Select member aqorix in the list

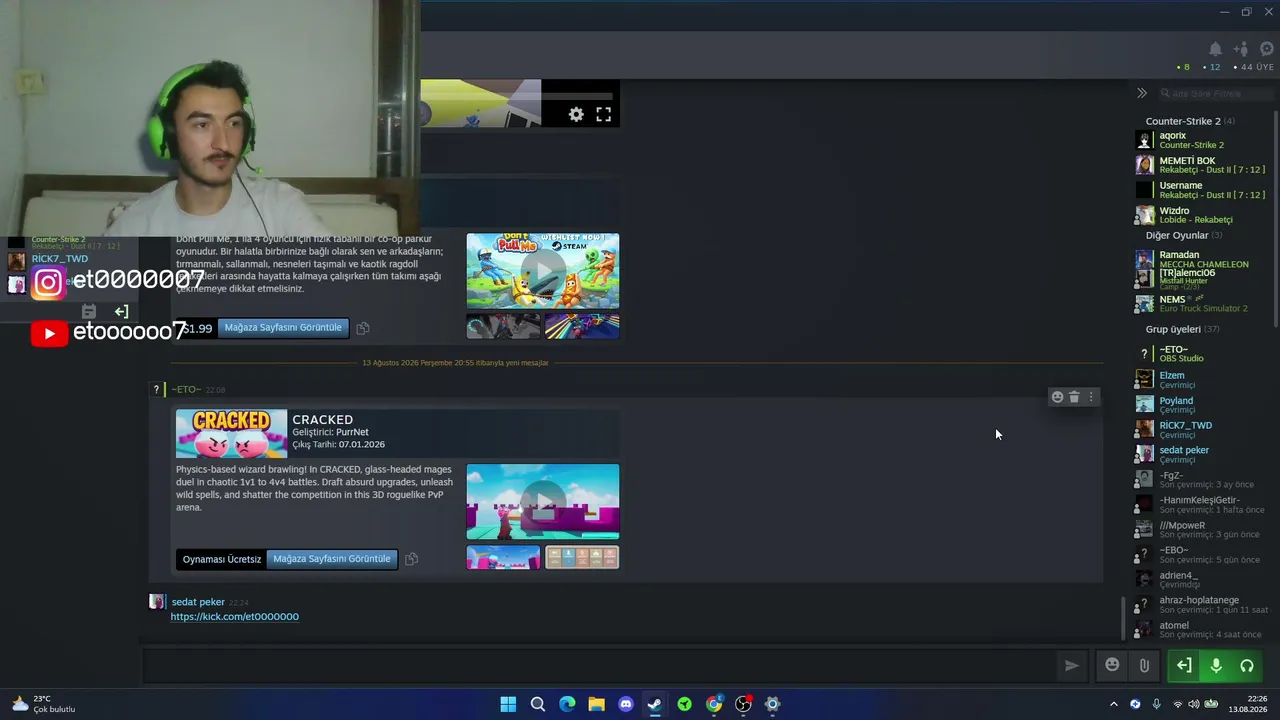[1204, 140]
